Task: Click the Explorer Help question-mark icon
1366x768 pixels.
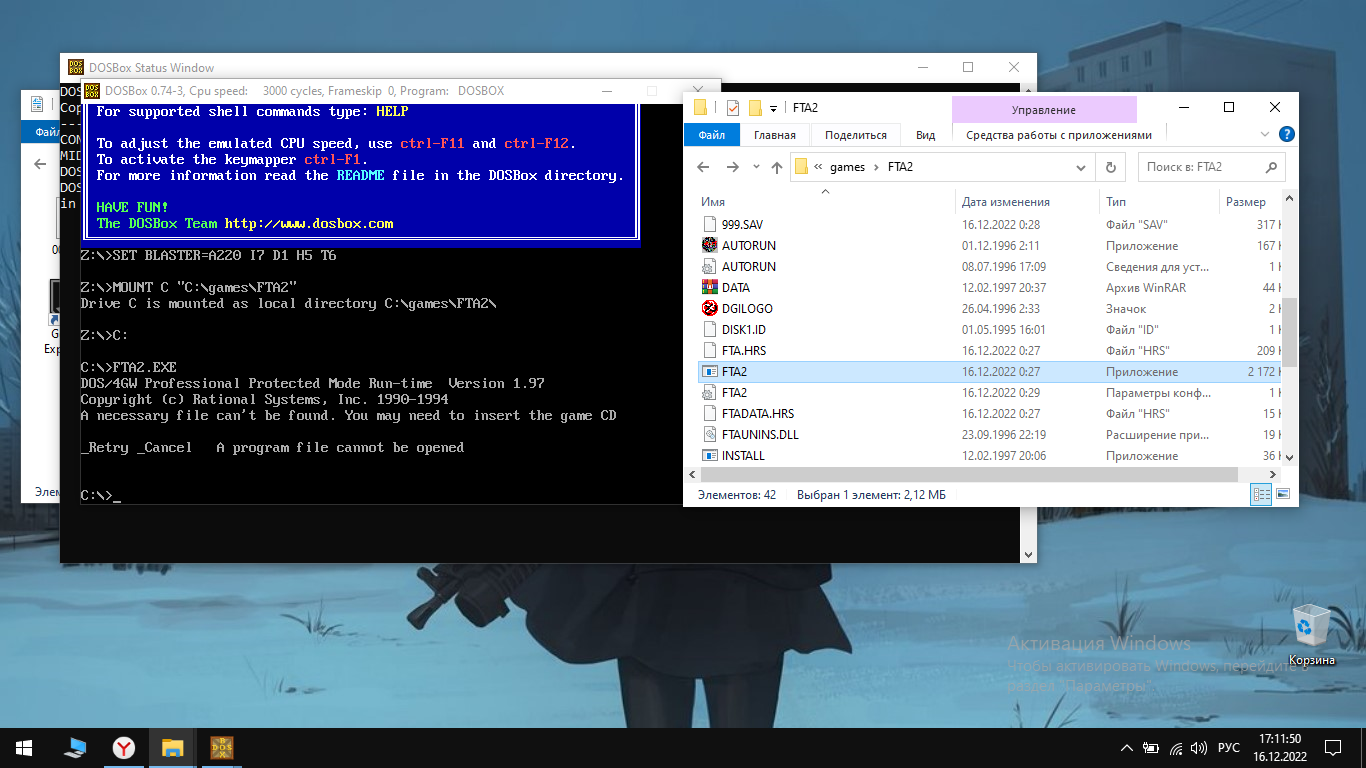Action: 1286,135
